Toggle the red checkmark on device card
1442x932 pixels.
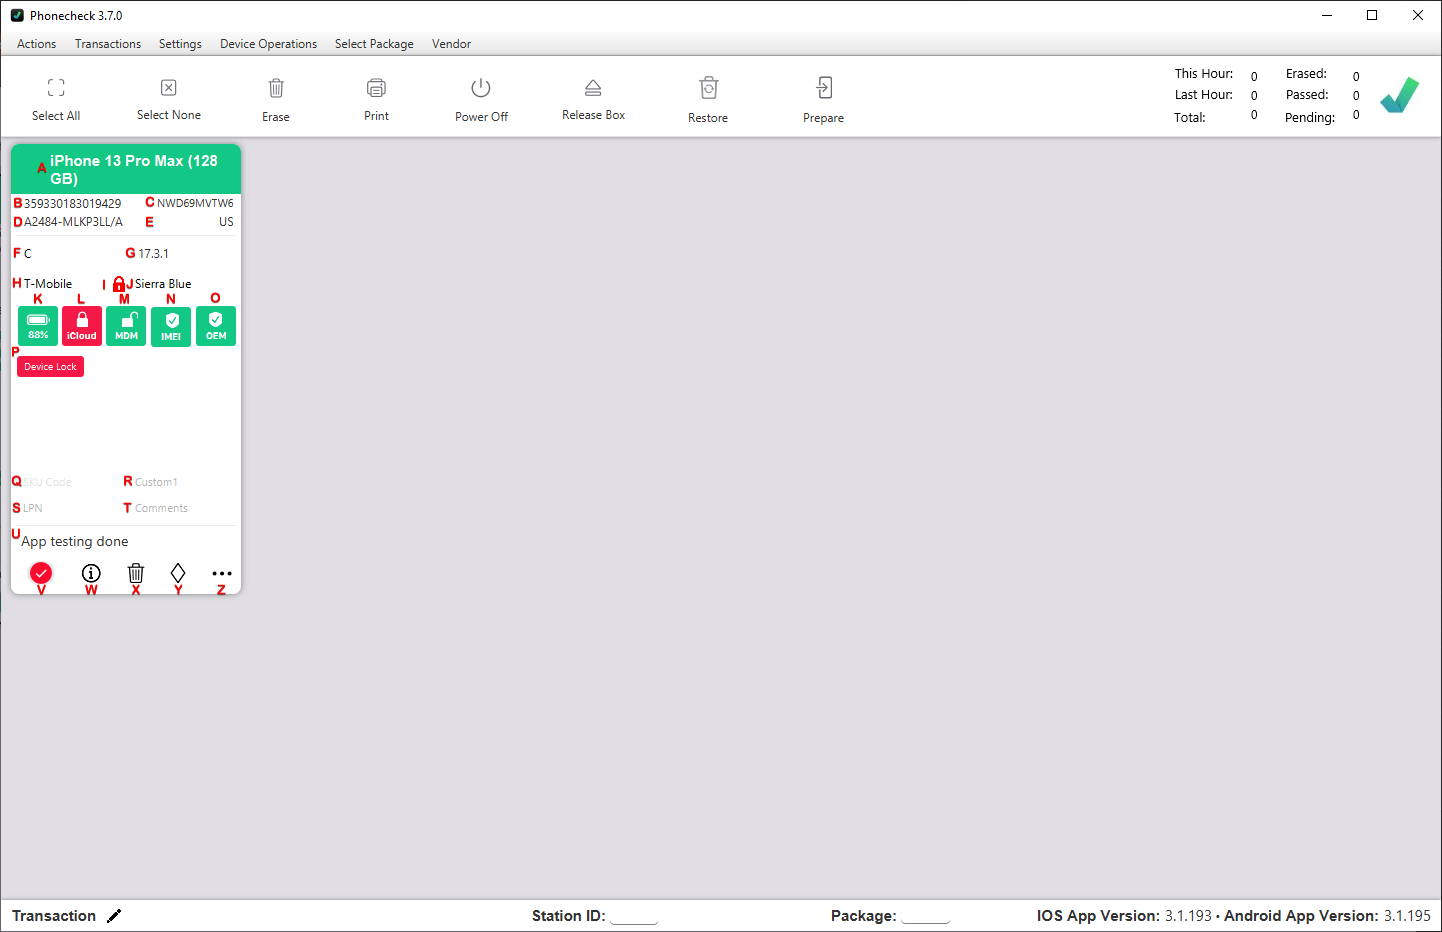[x=41, y=573]
